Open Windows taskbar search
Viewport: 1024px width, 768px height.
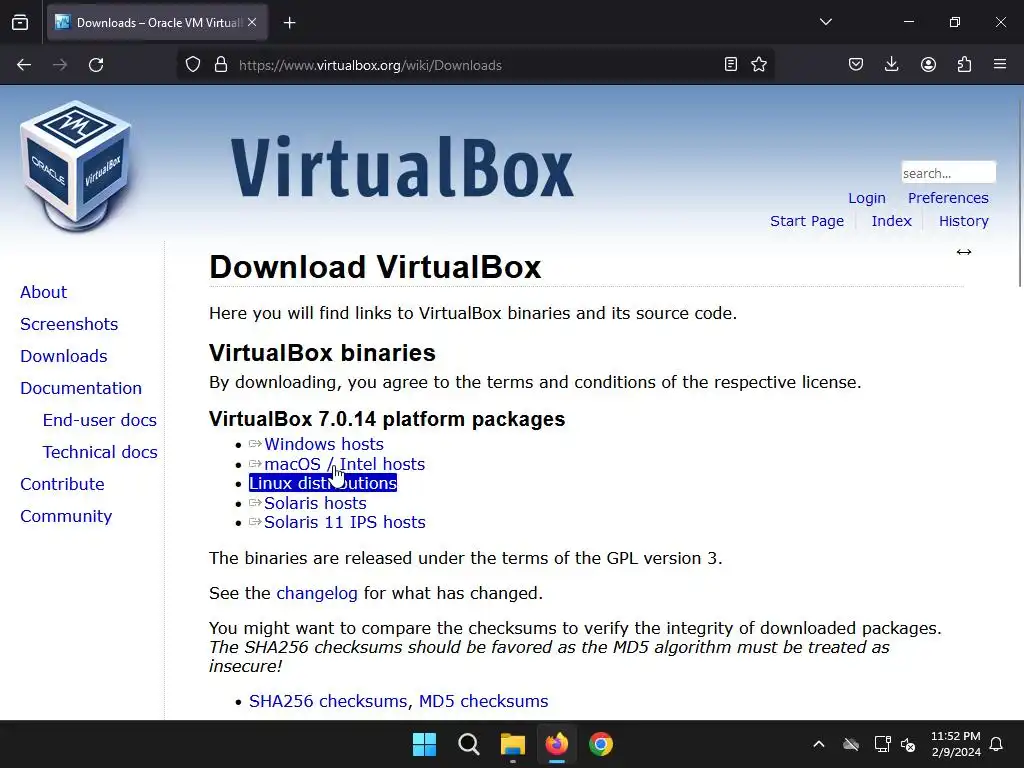coord(468,744)
